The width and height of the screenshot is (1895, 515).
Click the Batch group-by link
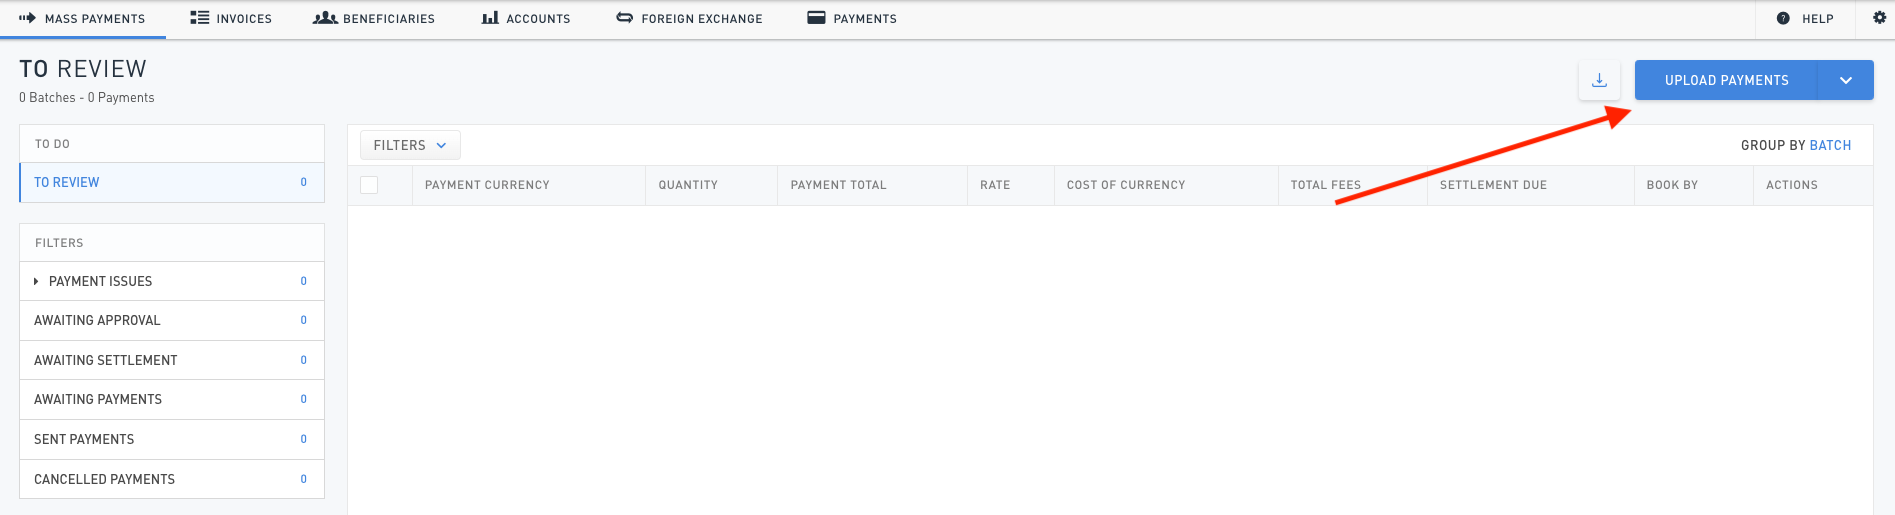coord(1830,145)
